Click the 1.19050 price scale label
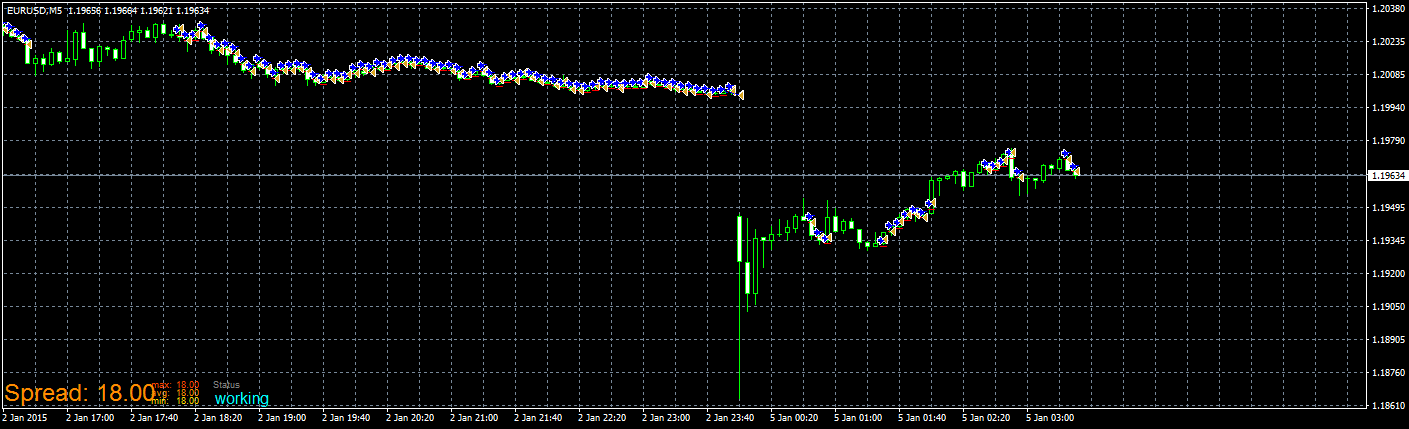 1387,307
